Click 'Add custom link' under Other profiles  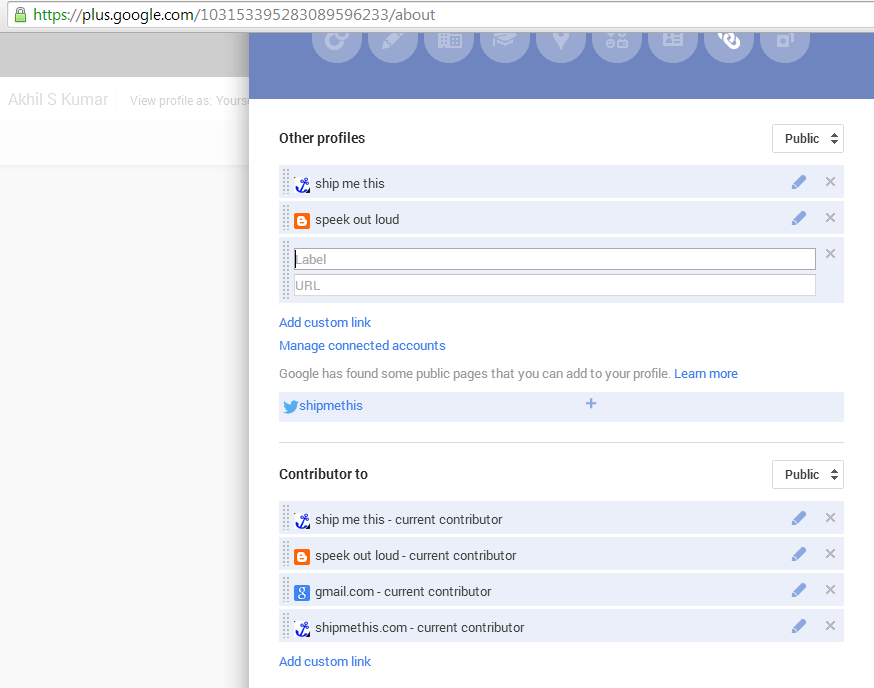click(x=325, y=322)
